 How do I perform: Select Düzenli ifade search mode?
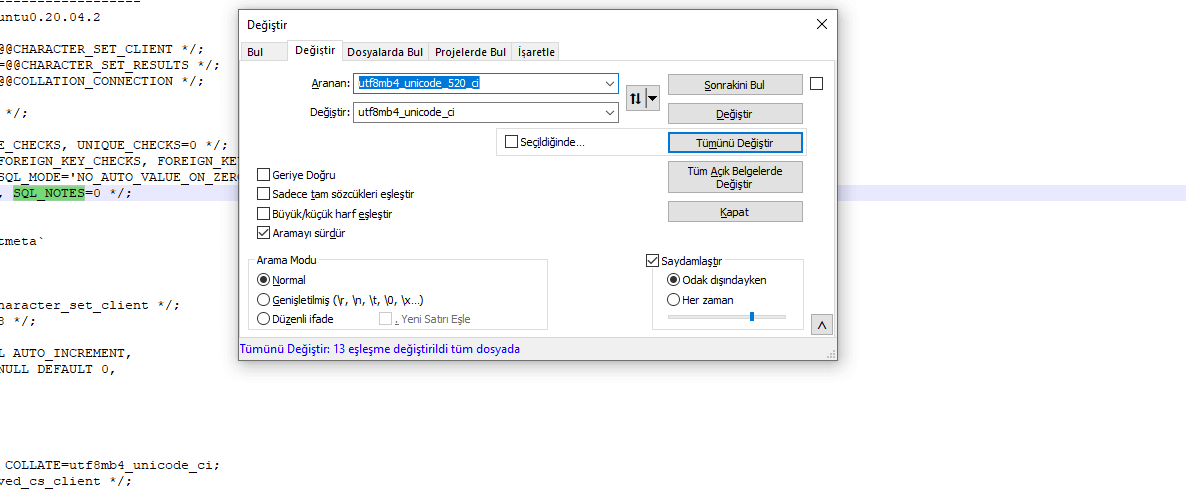pos(264,318)
